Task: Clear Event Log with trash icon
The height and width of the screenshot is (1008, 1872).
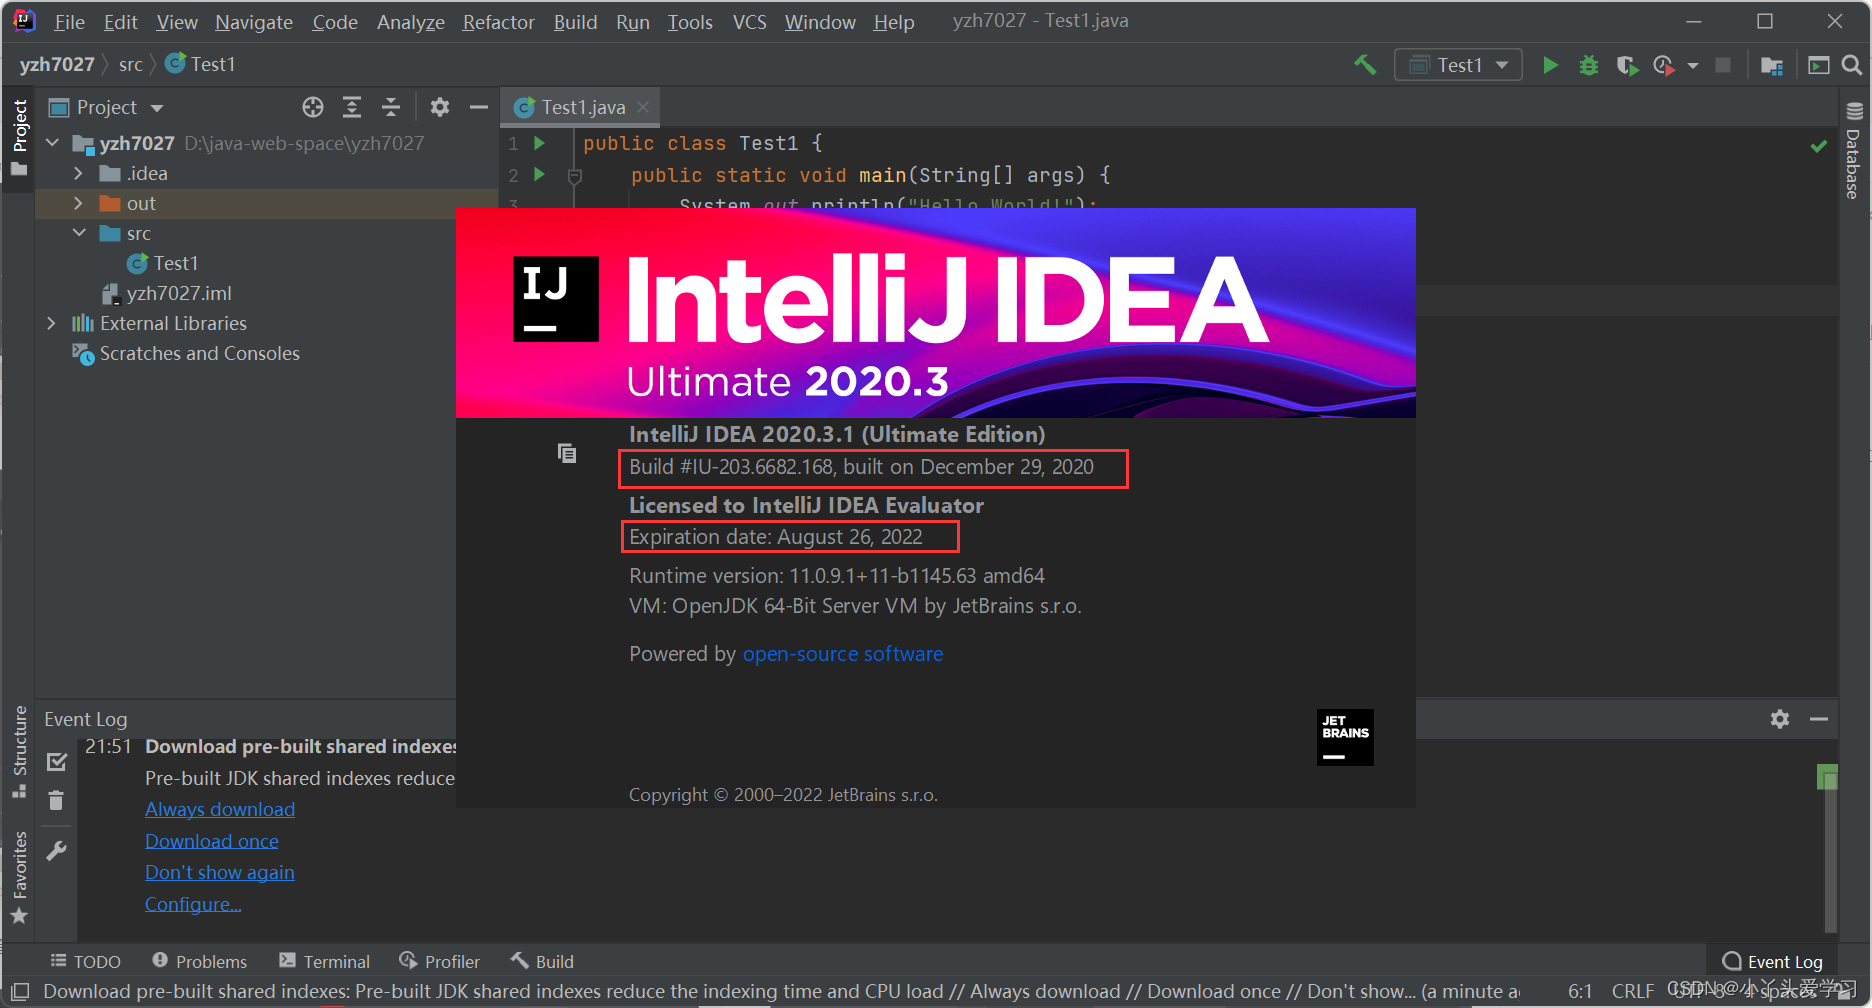Action: pyautogui.click(x=57, y=801)
